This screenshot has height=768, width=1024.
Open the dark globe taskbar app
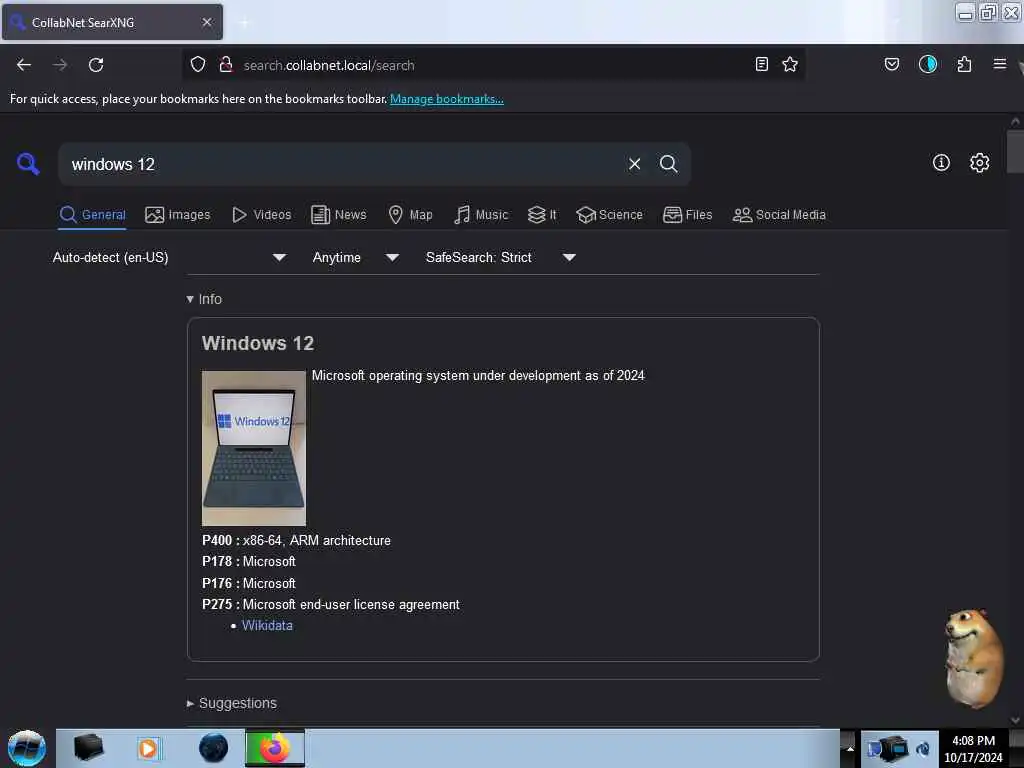click(213, 748)
